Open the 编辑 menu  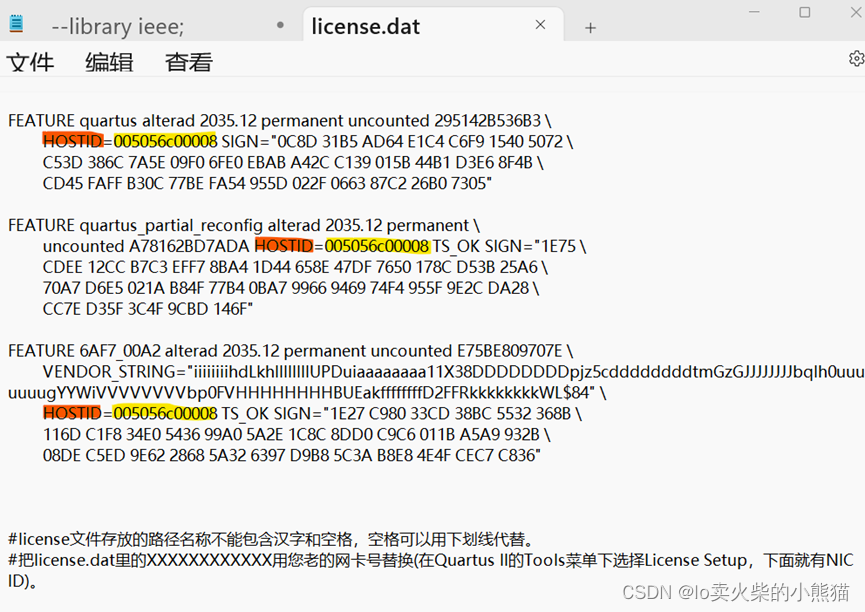[x=109, y=62]
